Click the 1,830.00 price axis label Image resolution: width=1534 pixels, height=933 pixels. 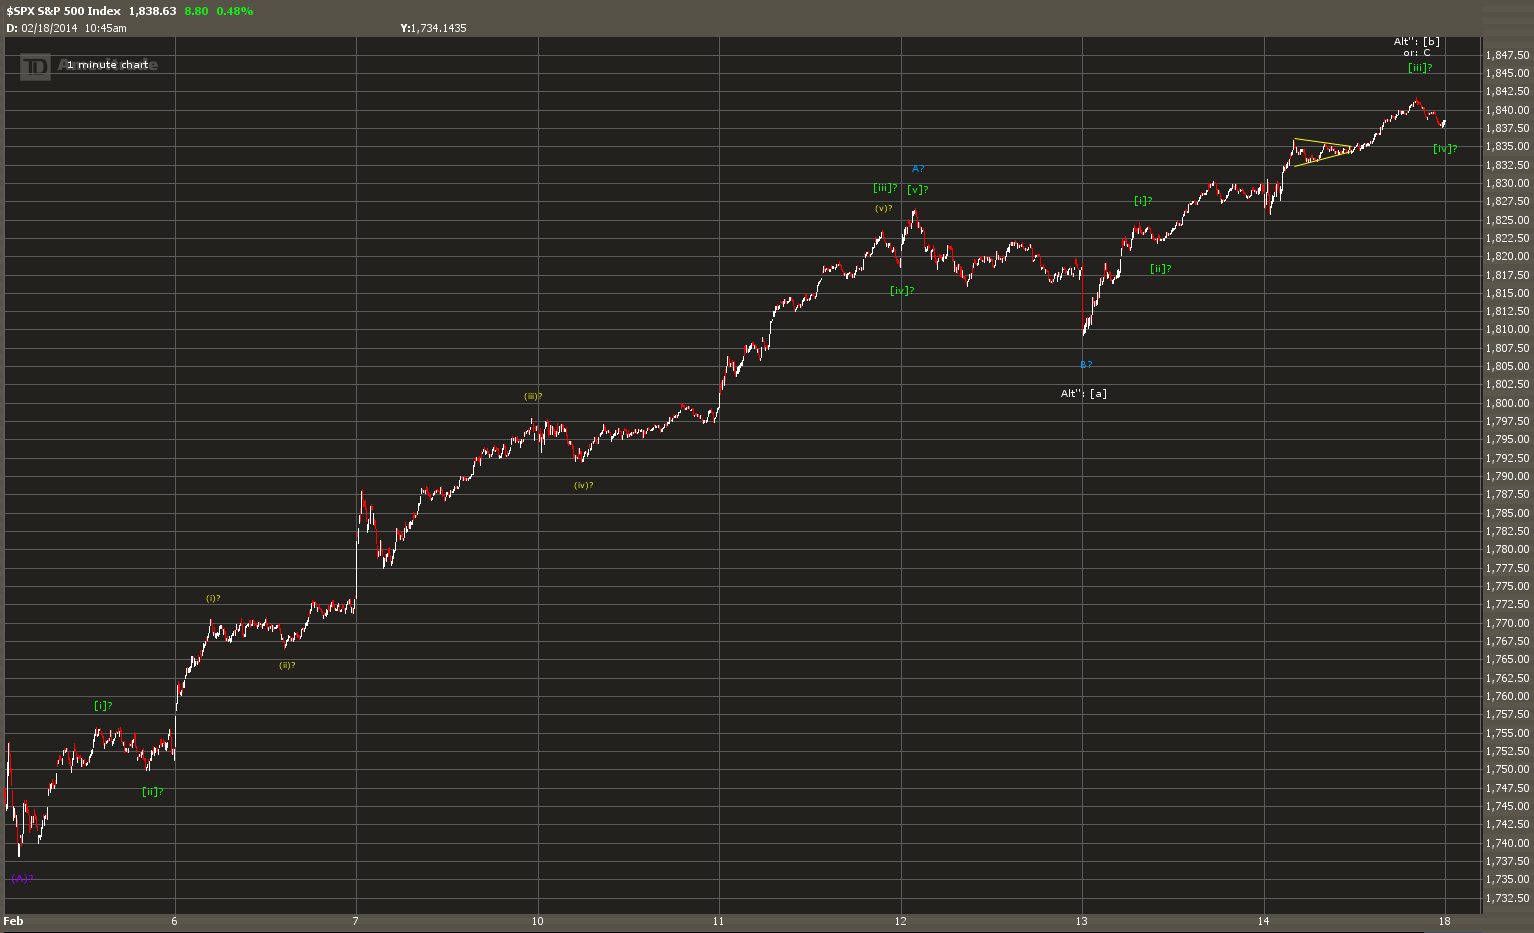(x=1508, y=183)
